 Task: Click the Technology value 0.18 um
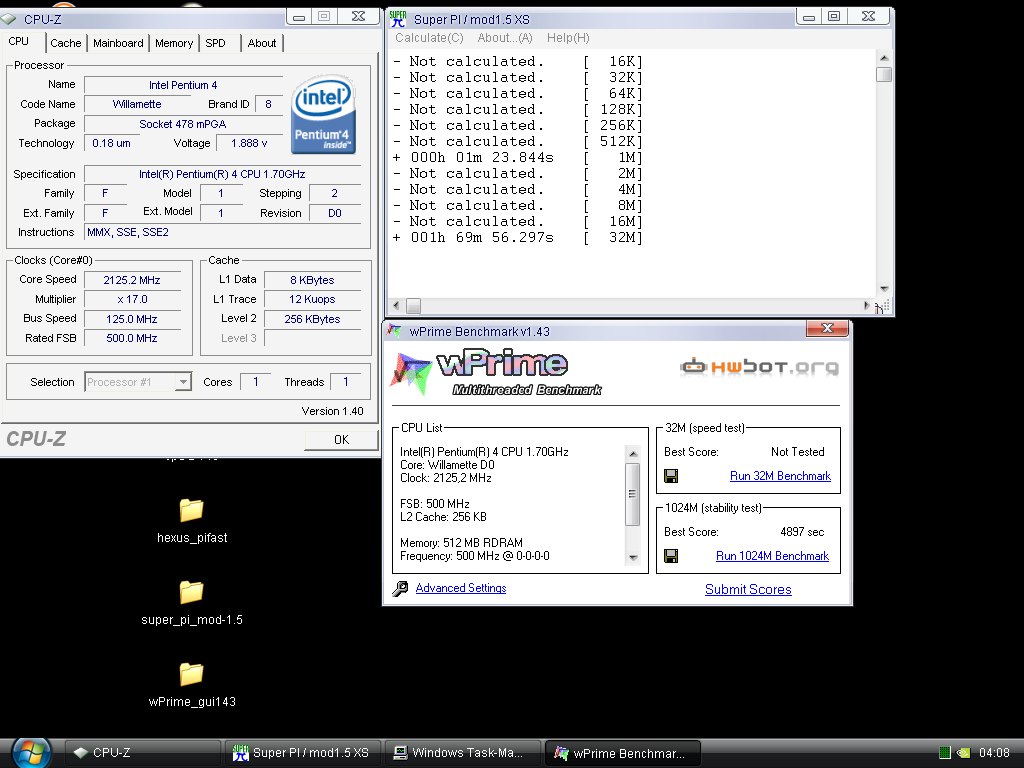[111, 143]
